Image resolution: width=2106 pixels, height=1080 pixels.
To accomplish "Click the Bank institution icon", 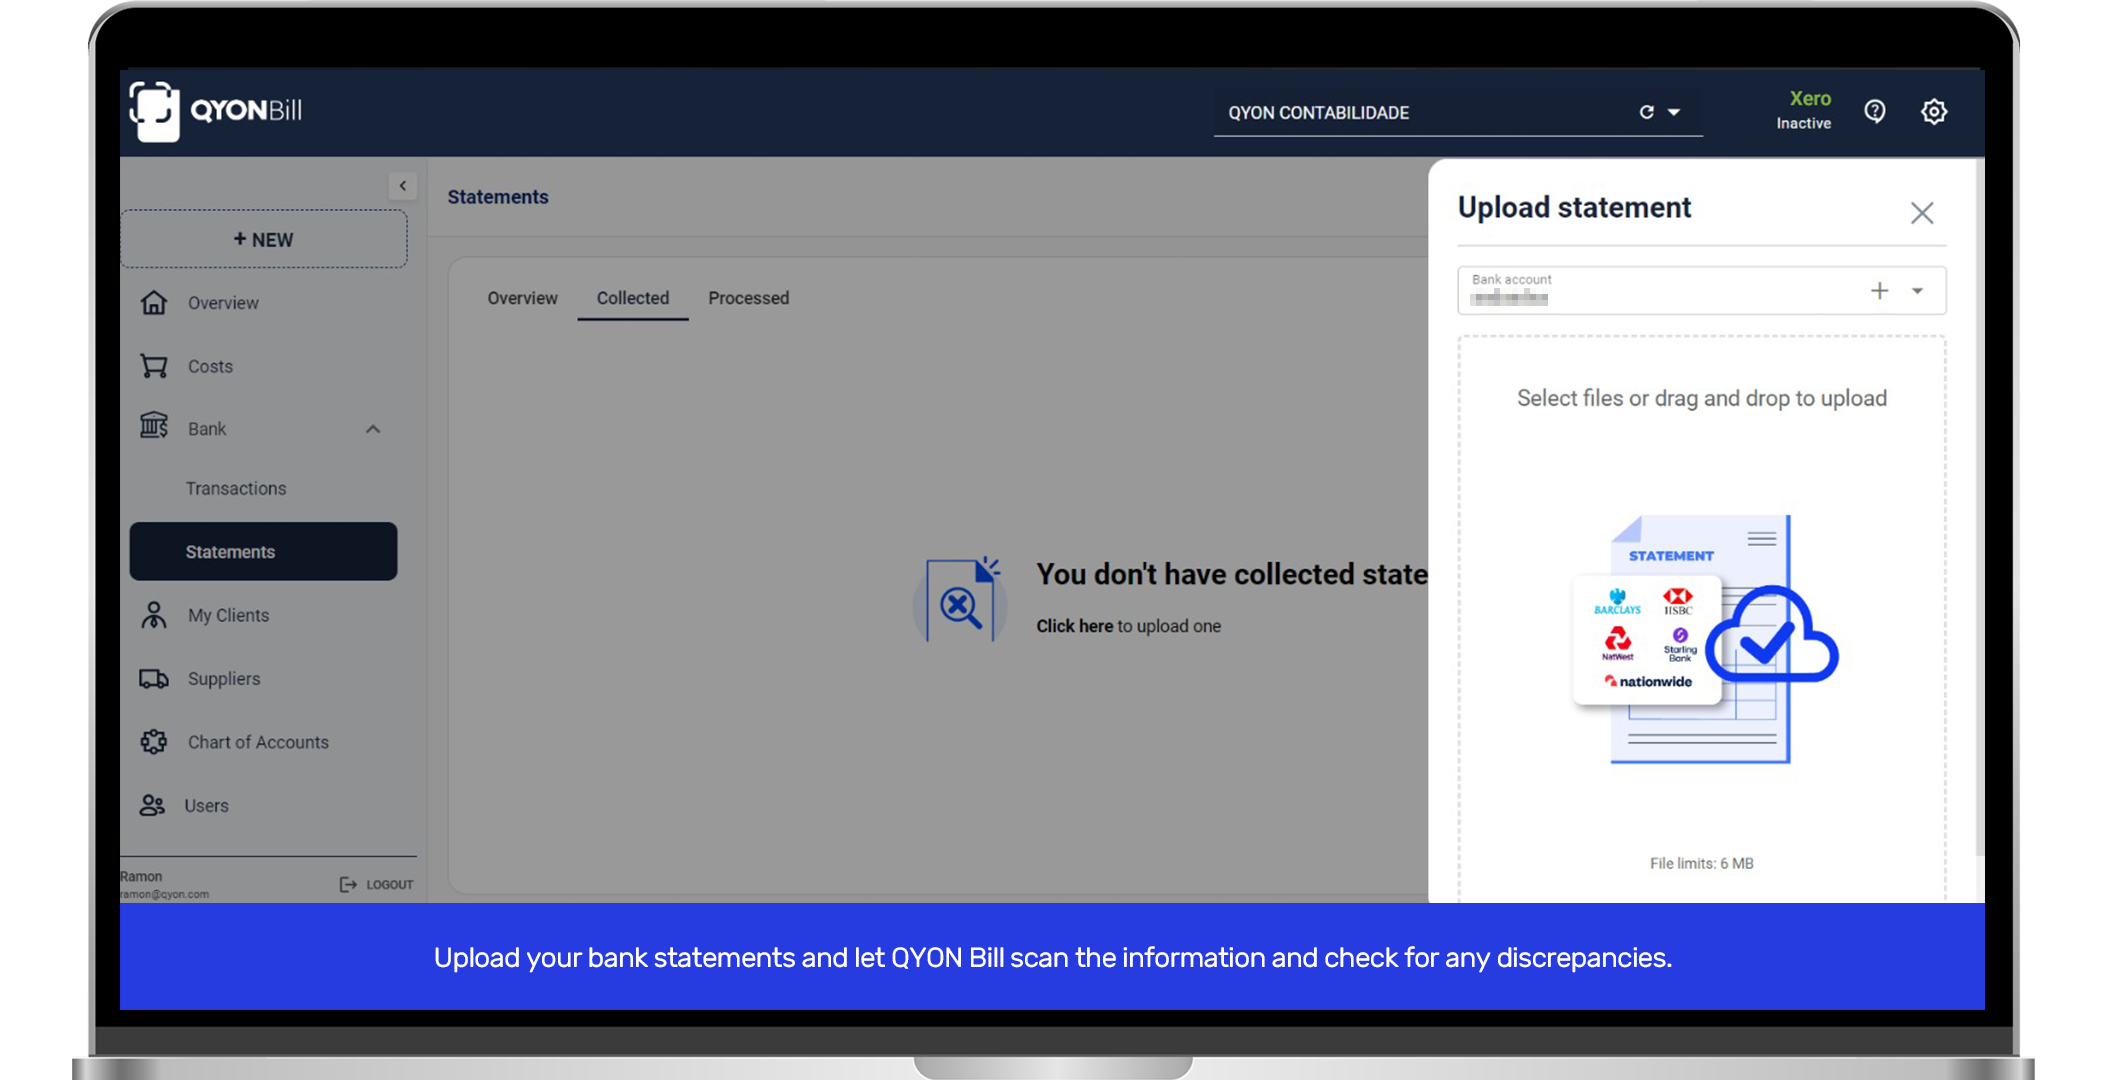I will (x=154, y=427).
